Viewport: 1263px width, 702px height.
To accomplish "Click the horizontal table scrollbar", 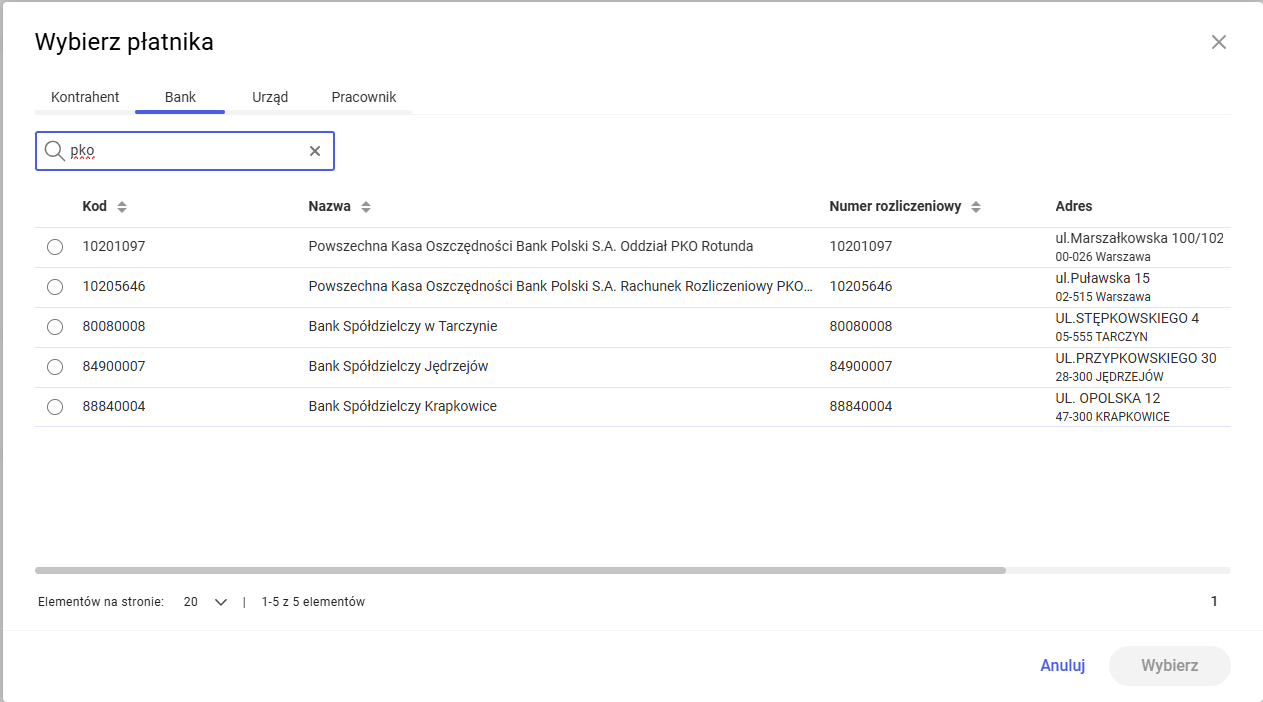I will point(520,570).
